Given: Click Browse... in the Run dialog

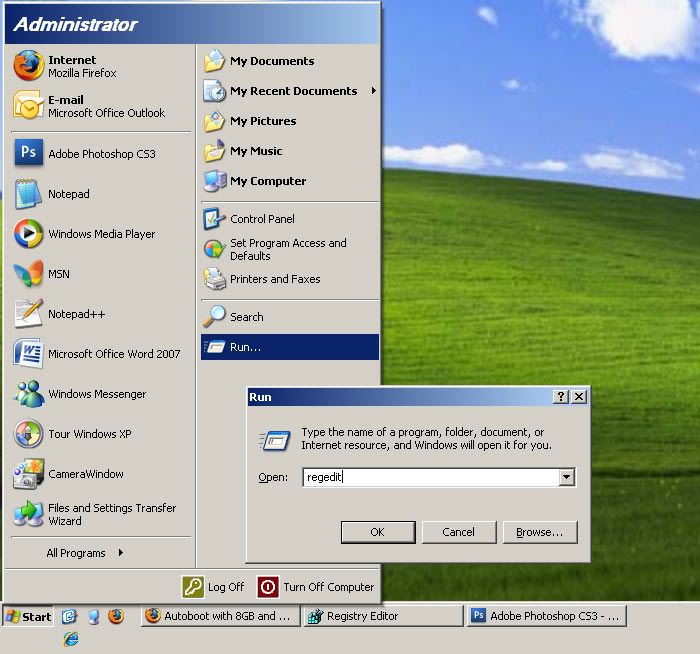Looking at the screenshot, I should point(540,532).
